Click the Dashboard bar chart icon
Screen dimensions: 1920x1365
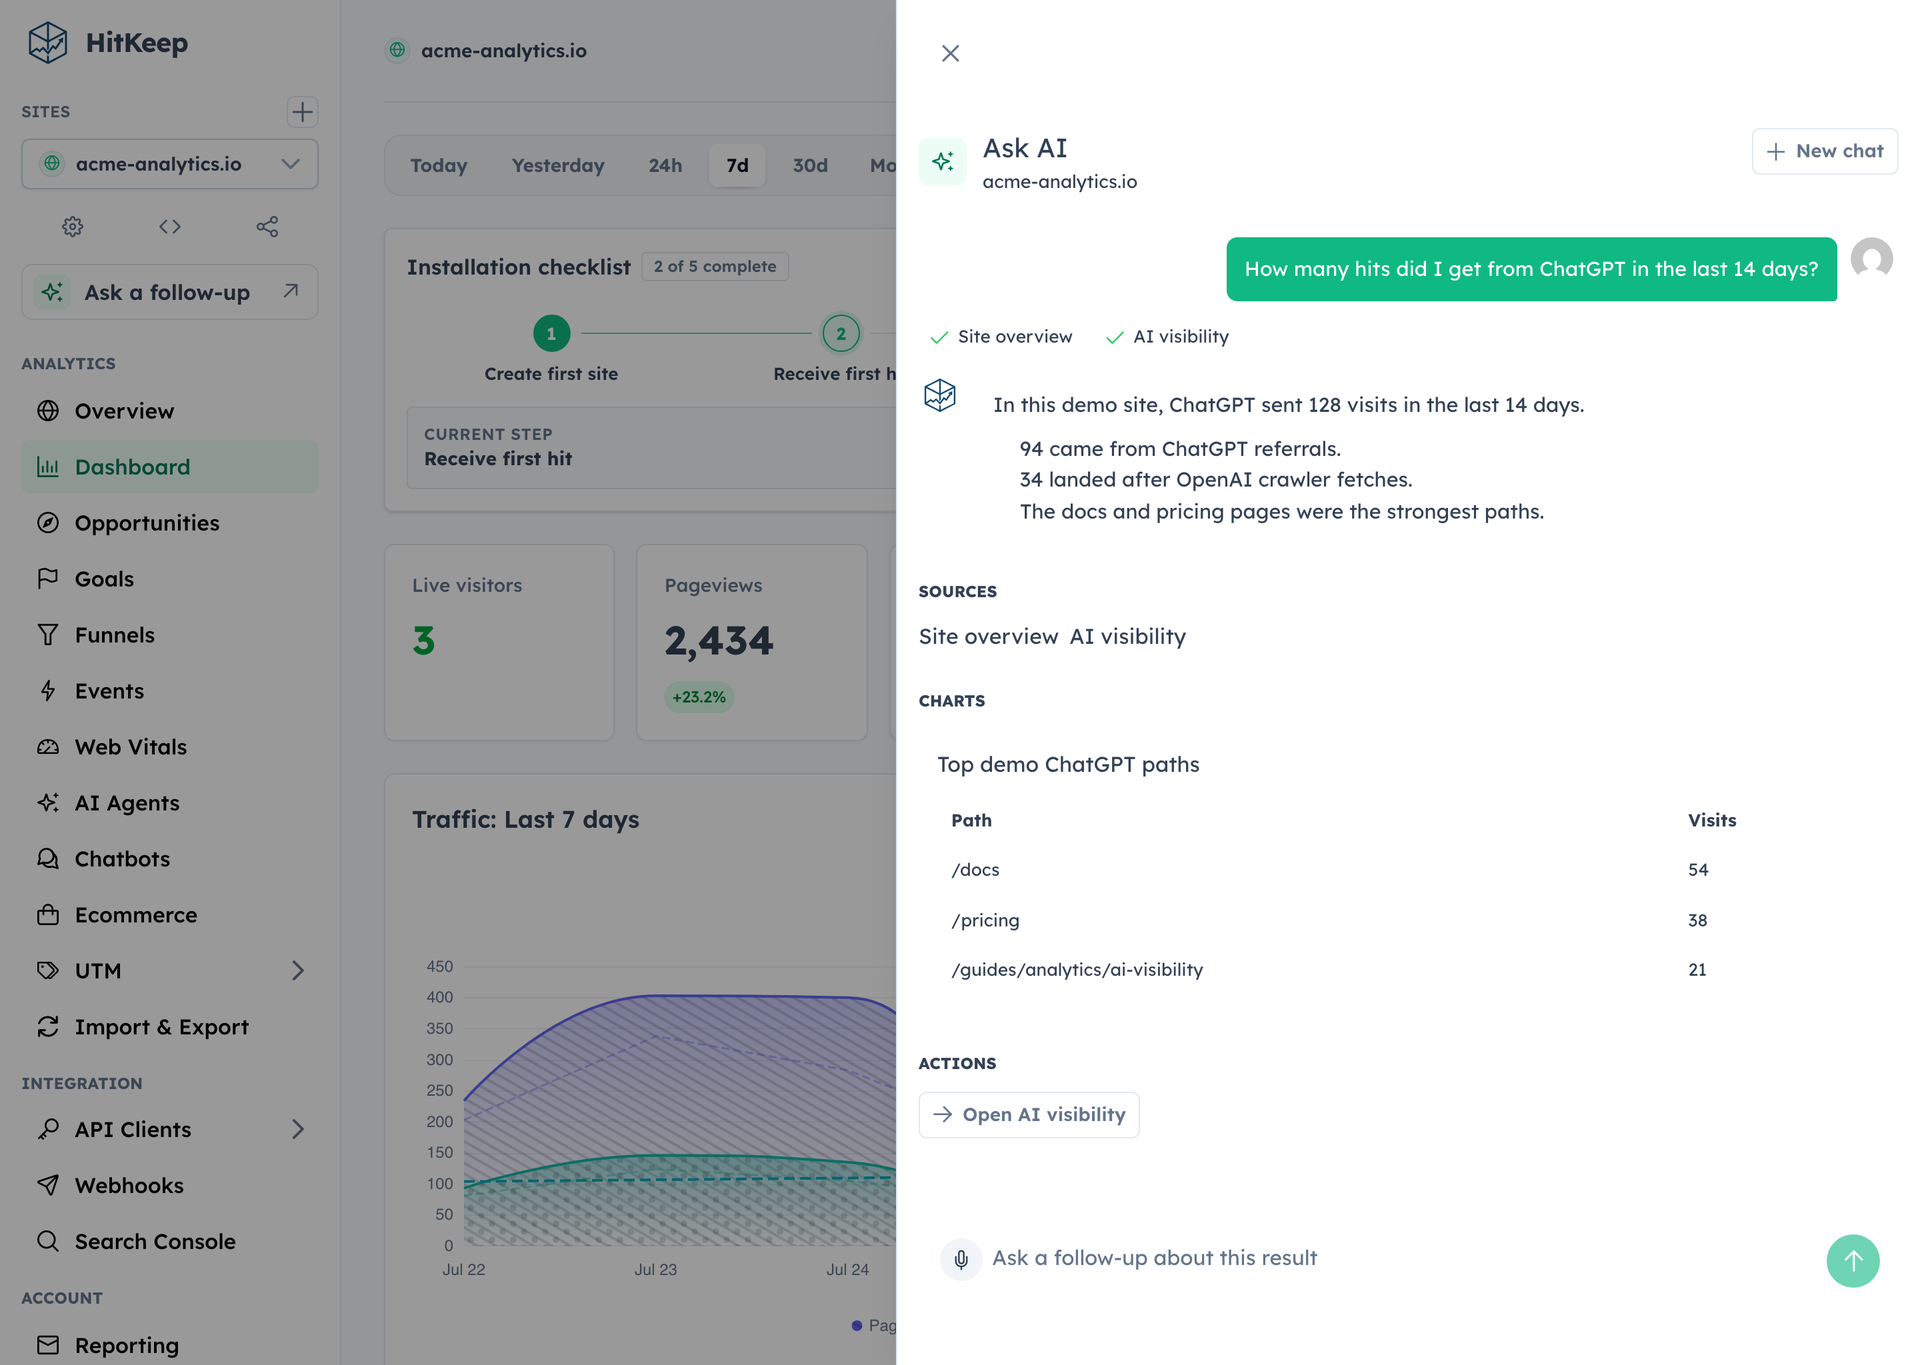48,467
